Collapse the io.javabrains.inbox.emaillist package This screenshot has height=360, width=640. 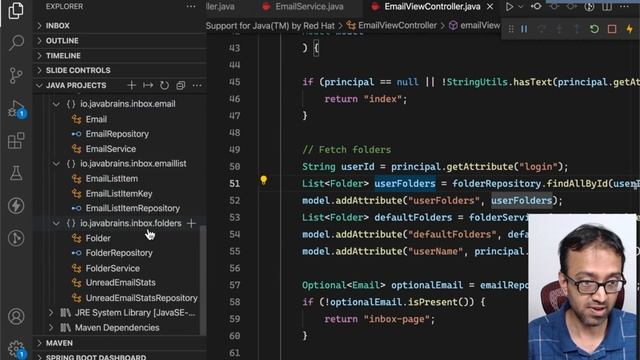pyautogui.click(x=56, y=164)
